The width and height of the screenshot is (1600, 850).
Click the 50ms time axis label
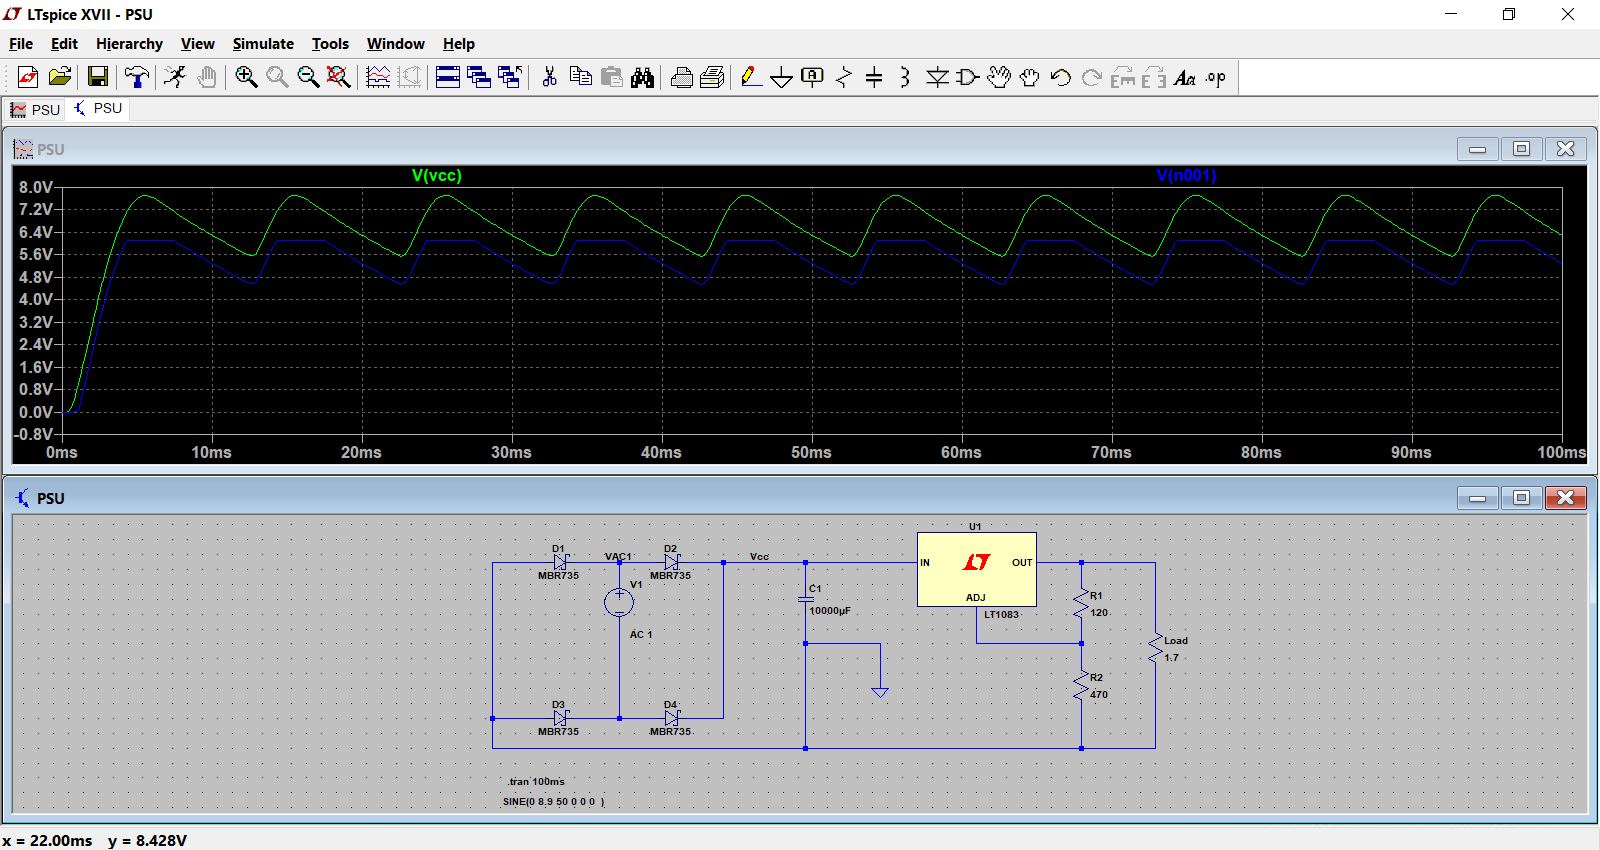[811, 453]
